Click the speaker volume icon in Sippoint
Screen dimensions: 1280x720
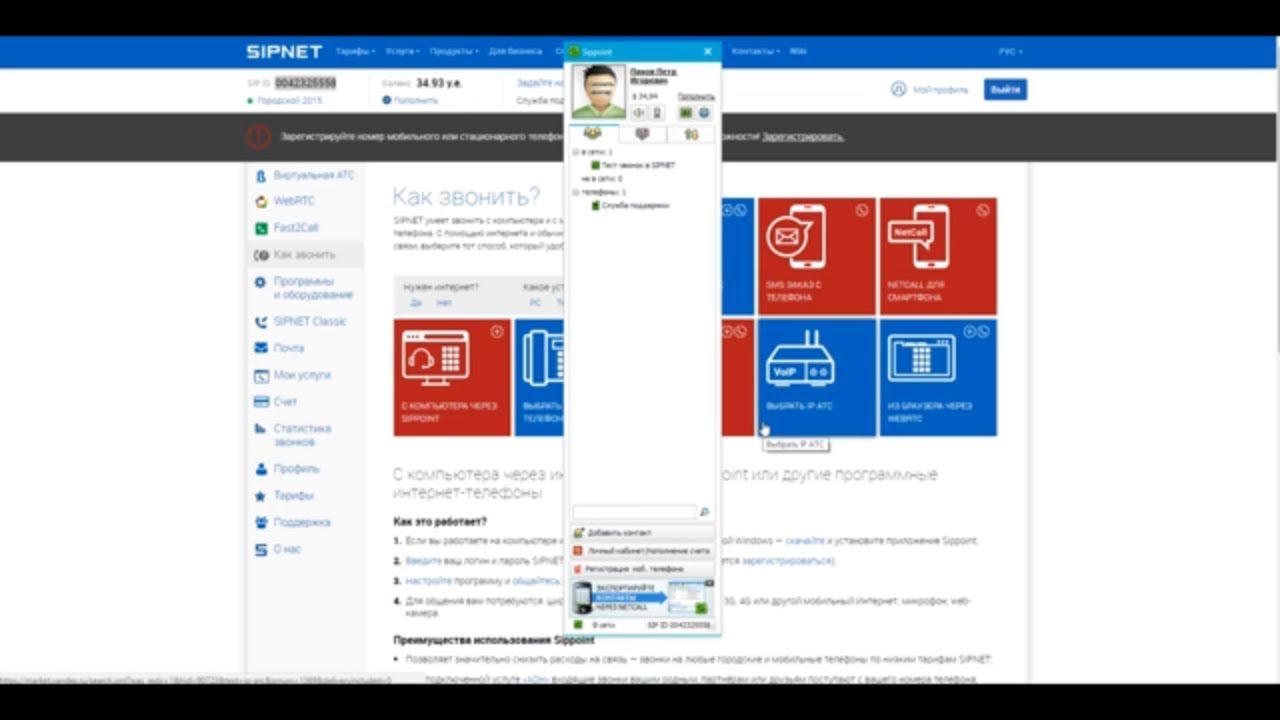[639, 113]
